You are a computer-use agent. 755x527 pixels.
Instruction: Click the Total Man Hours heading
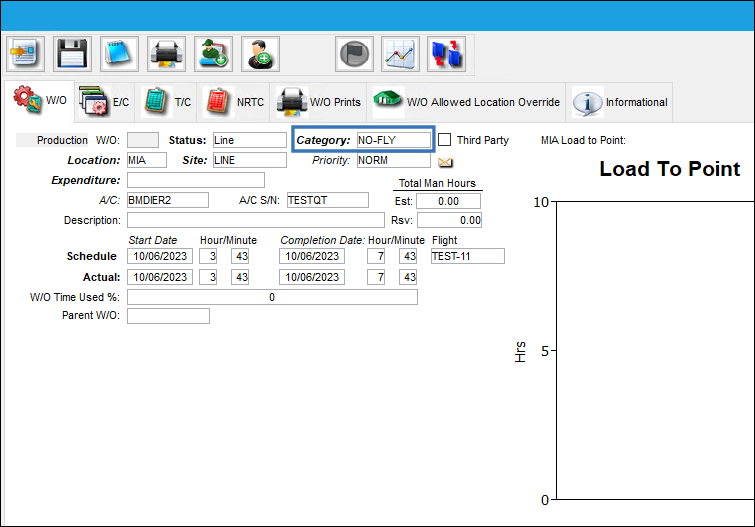click(437, 183)
